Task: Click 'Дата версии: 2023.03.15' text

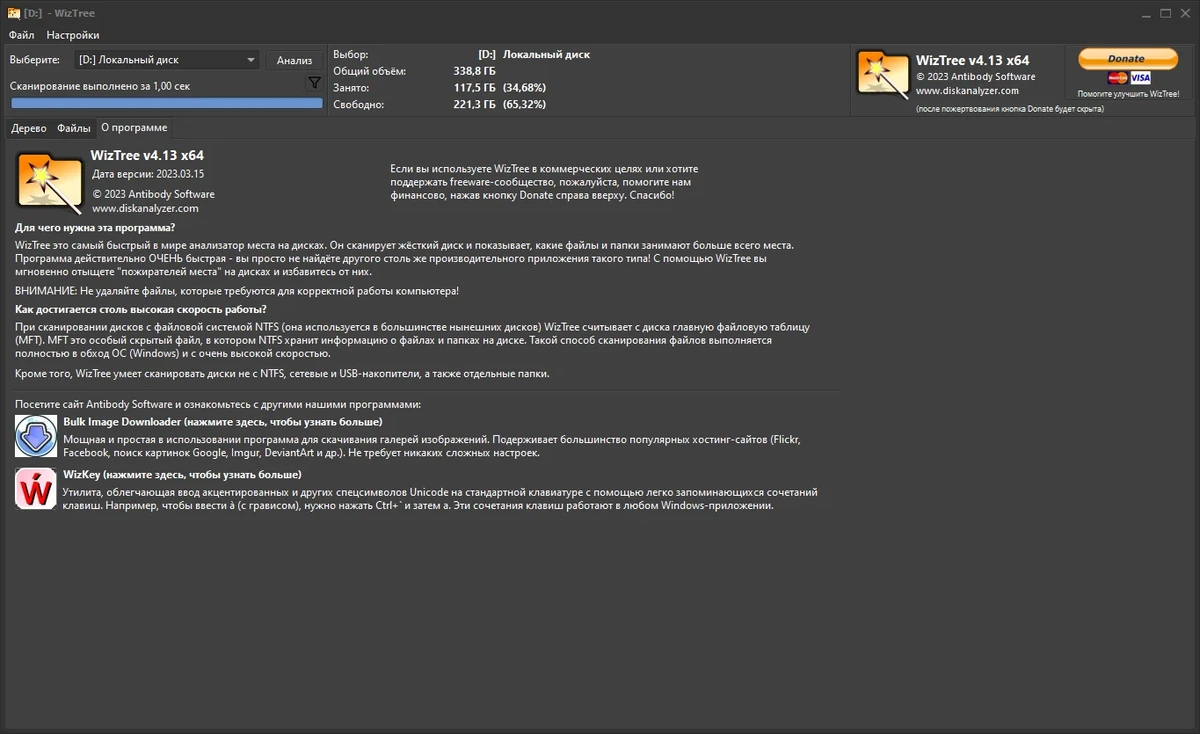Action: (x=148, y=173)
